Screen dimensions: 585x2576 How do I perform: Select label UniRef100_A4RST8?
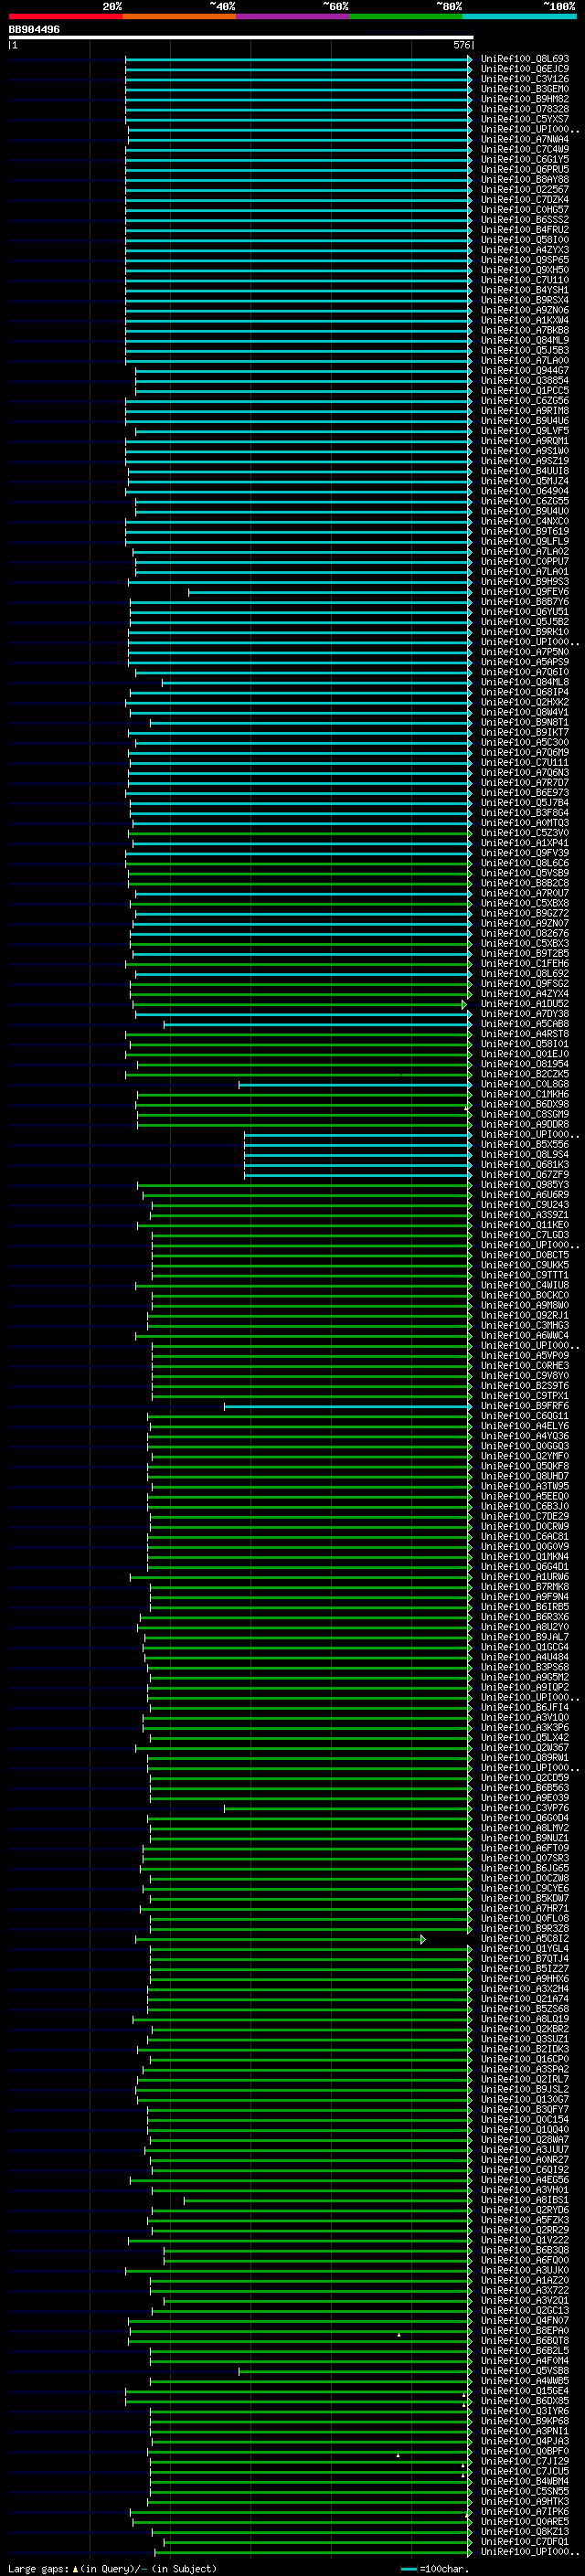[525, 1033]
